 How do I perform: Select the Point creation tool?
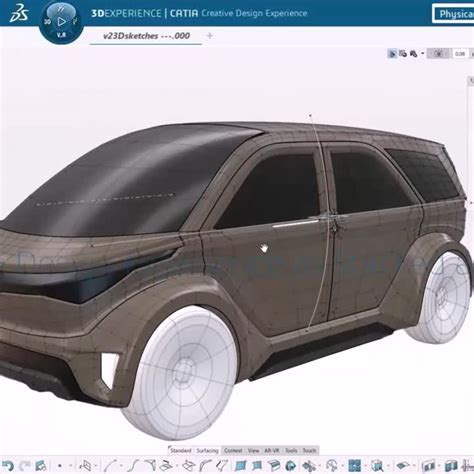[x=60, y=466]
